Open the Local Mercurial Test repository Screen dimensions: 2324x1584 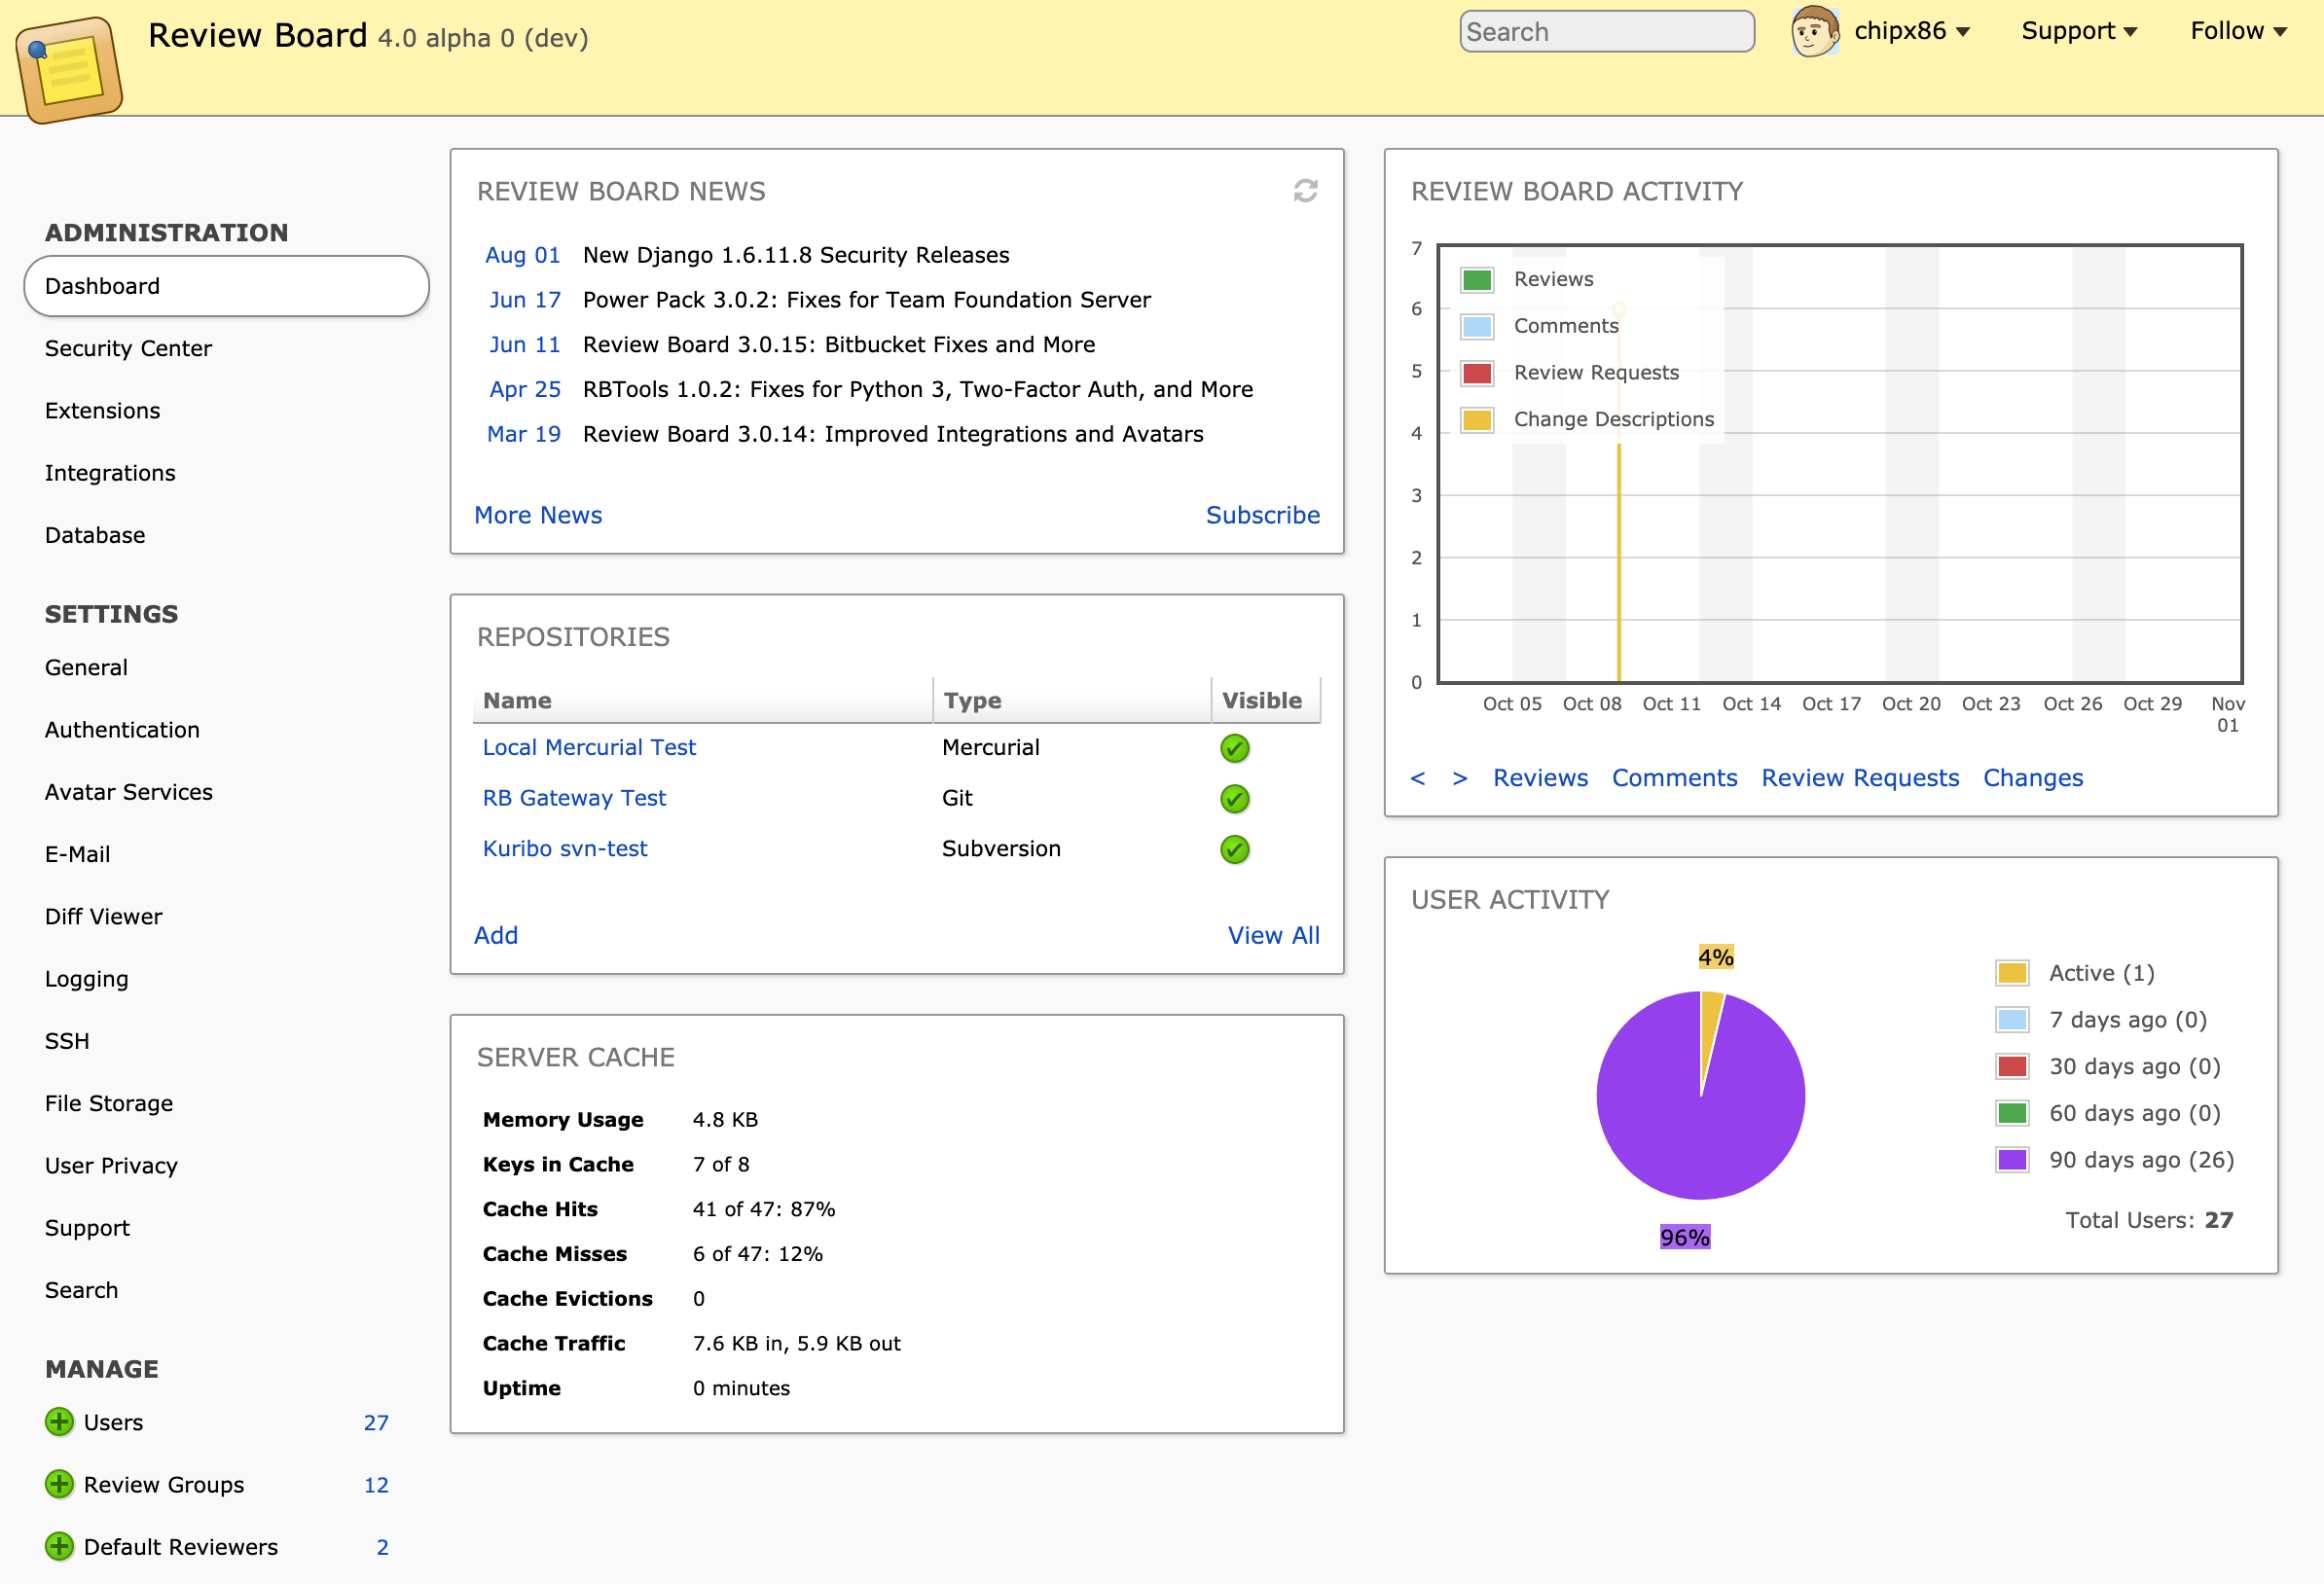pyautogui.click(x=589, y=747)
